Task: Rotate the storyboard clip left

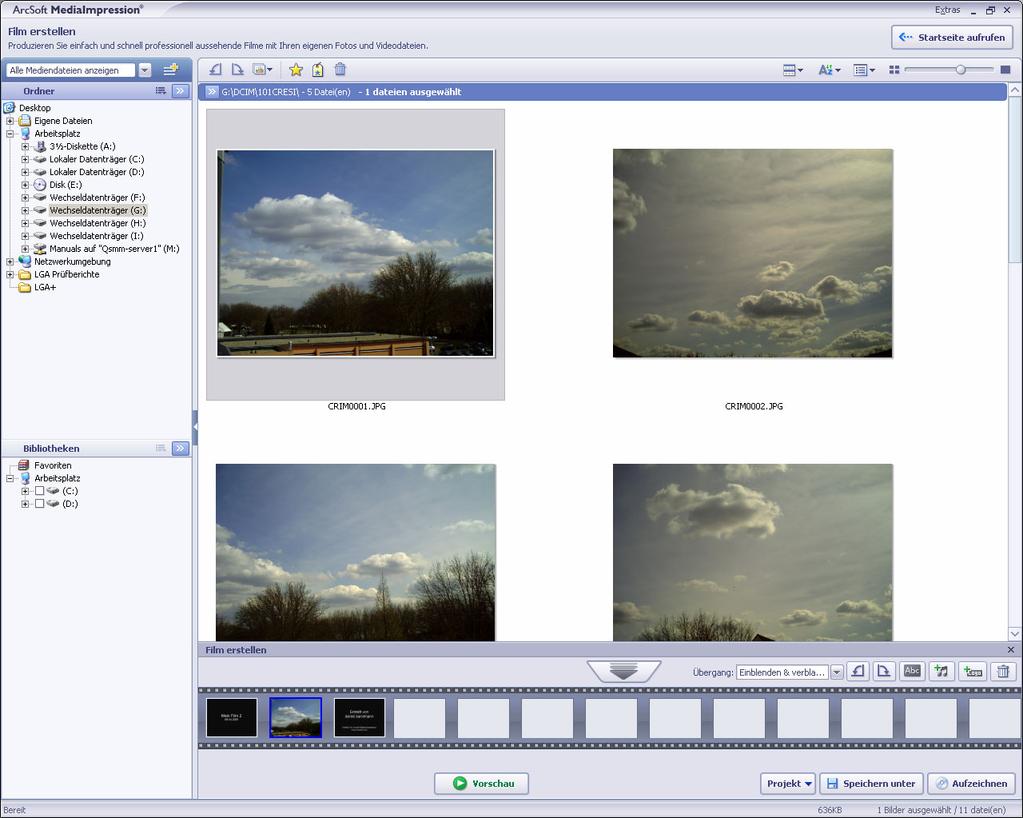Action: (x=858, y=671)
